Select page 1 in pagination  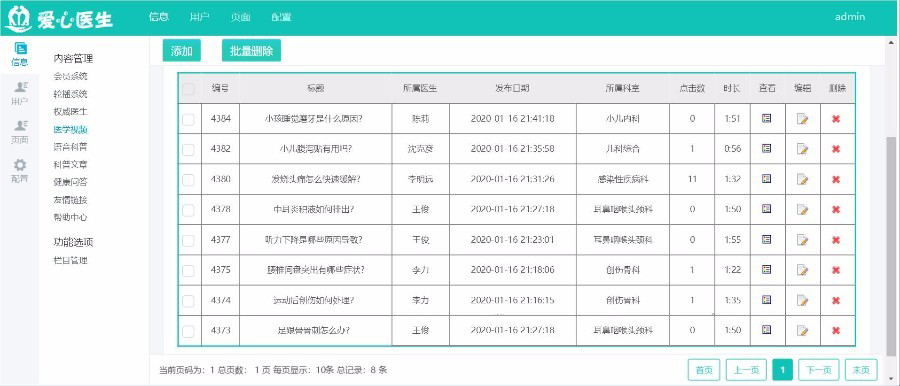click(783, 370)
